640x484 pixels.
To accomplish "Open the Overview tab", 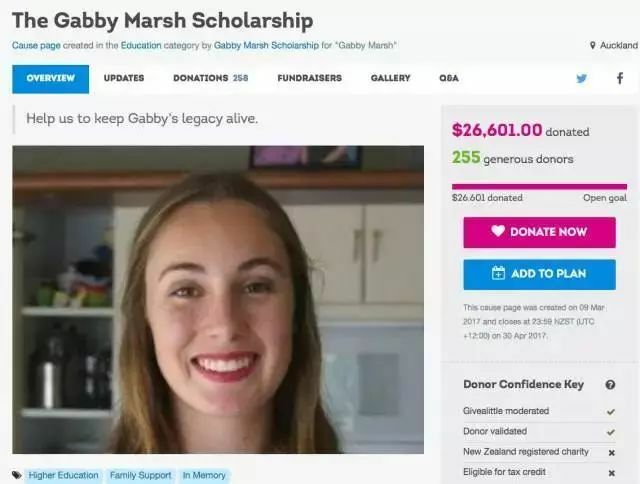I will [51, 79].
